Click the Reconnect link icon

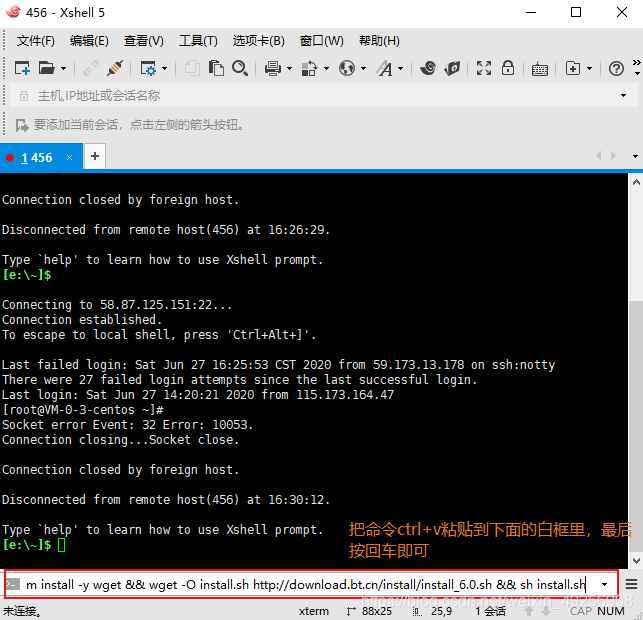coord(91,68)
